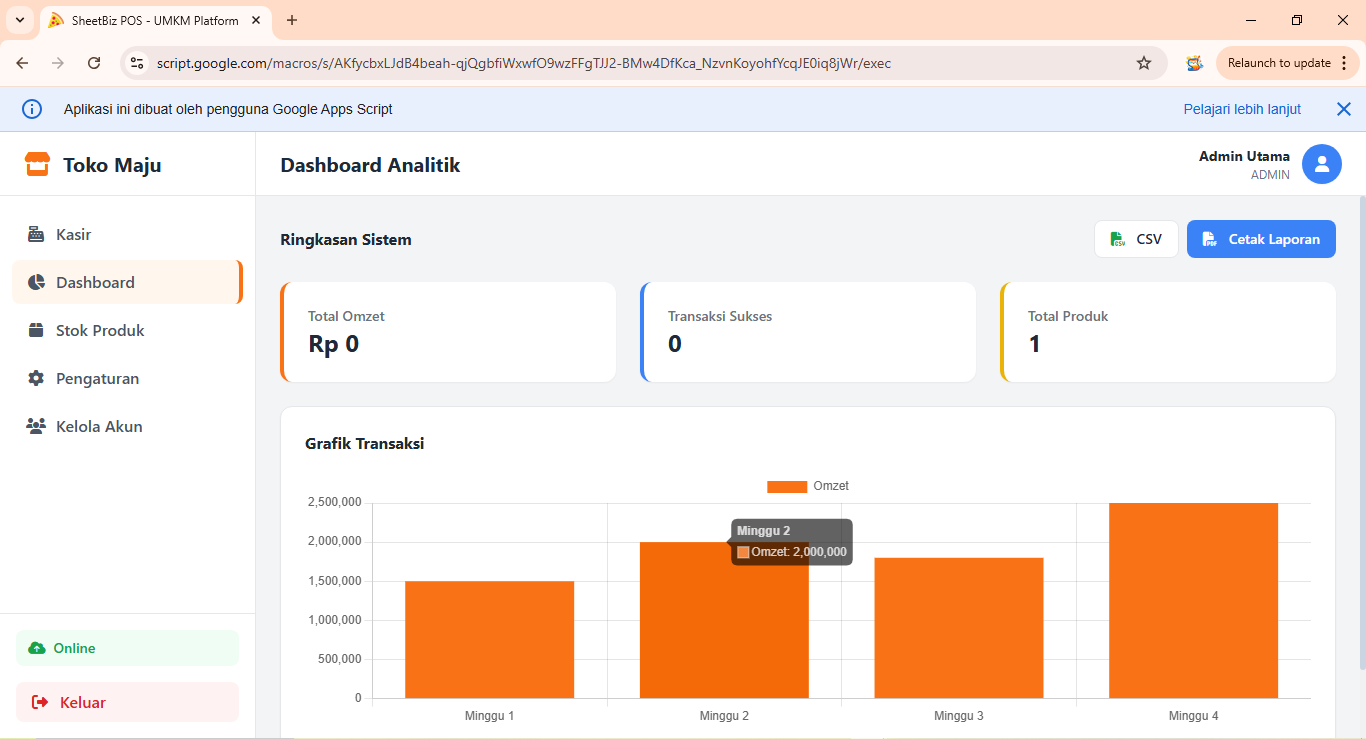
Task: Click the Toko Maju store logo icon
Action: click(x=37, y=165)
